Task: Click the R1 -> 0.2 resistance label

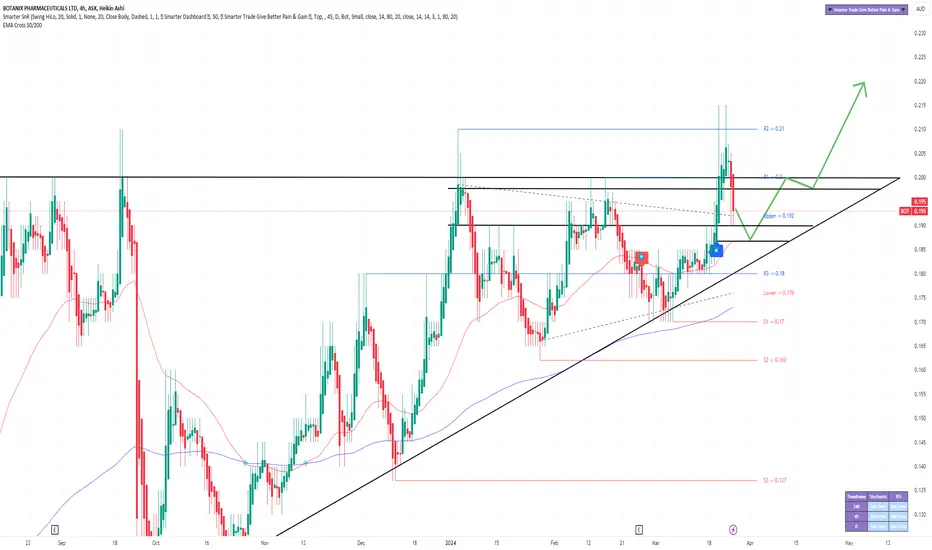Action: (773, 177)
